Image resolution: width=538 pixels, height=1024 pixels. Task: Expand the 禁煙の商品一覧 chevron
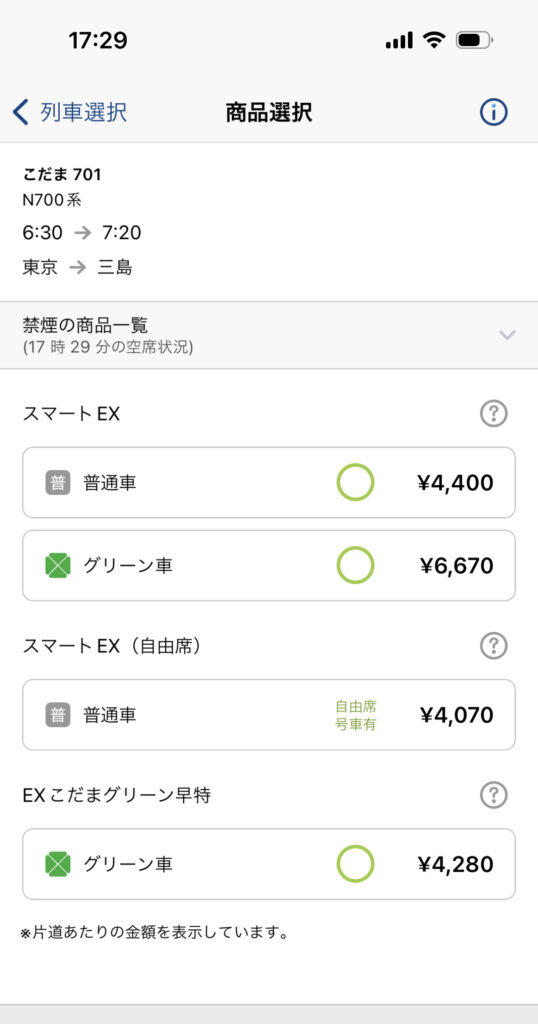point(507,335)
